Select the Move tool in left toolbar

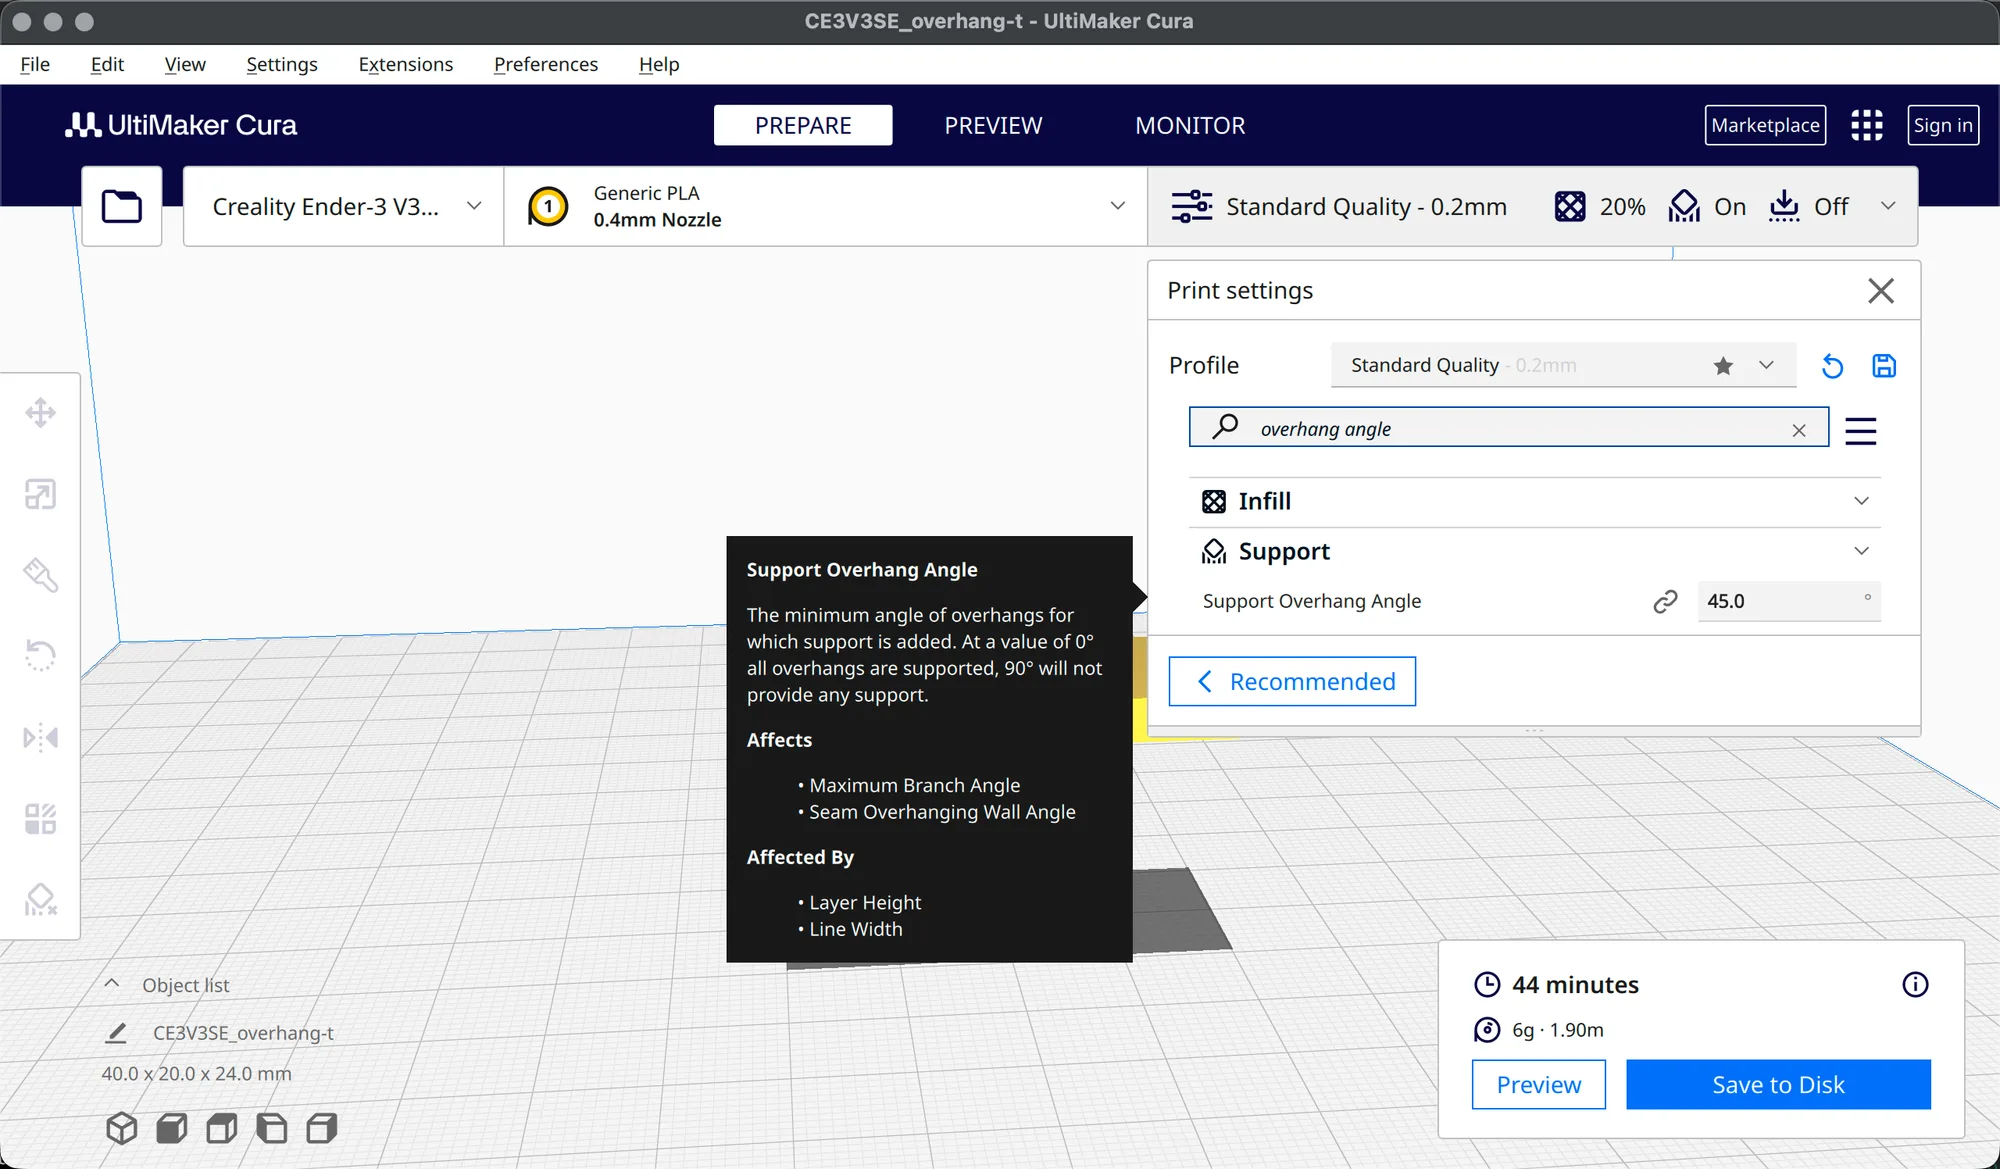pos(40,412)
